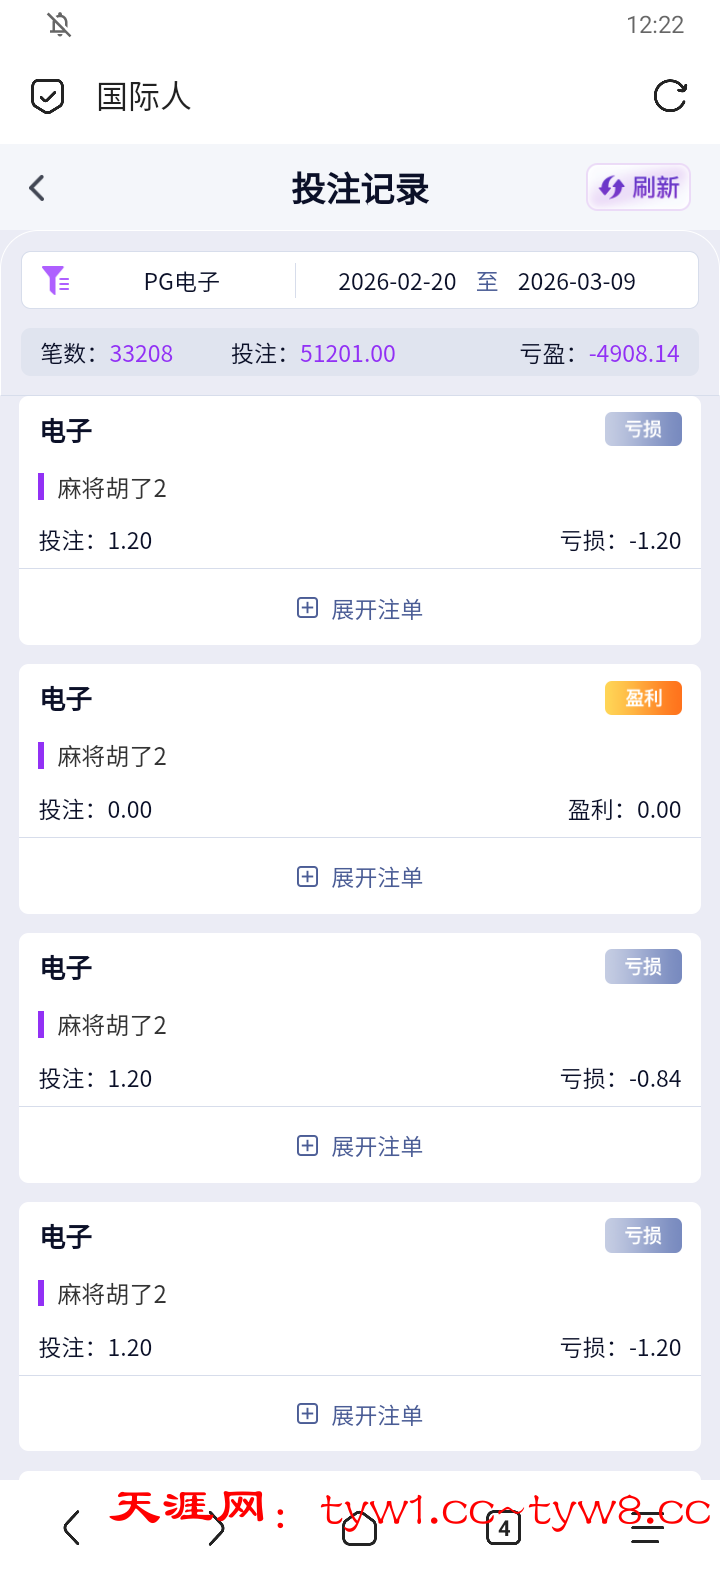Go back using the header chevron
Screen dimensions: 720x1576
(x=38, y=188)
